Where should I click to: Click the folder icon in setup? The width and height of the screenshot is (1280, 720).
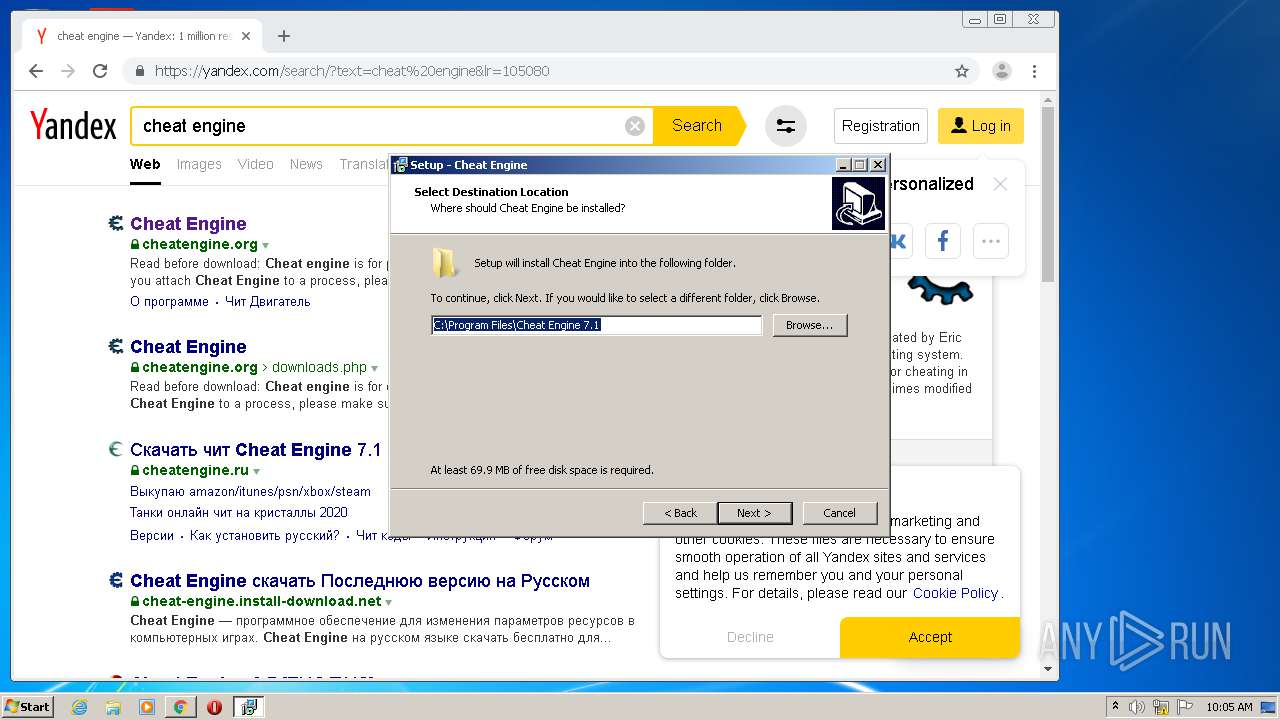click(445, 263)
